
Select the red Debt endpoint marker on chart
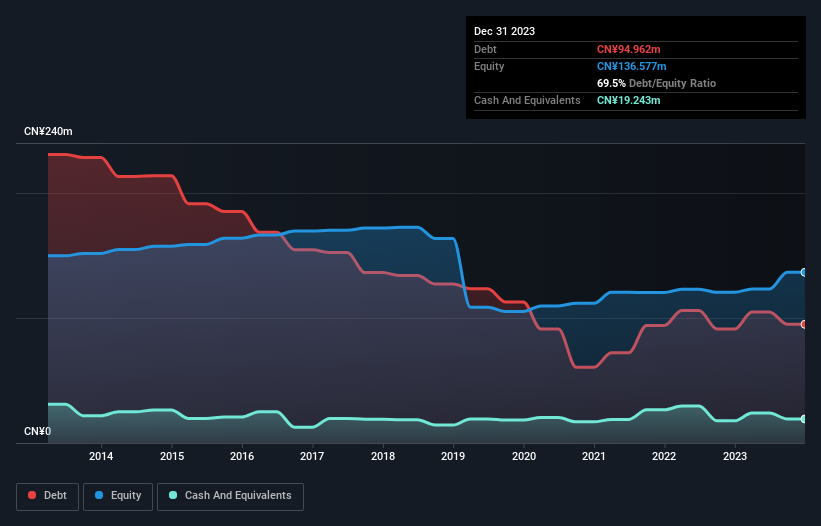tap(804, 324)
